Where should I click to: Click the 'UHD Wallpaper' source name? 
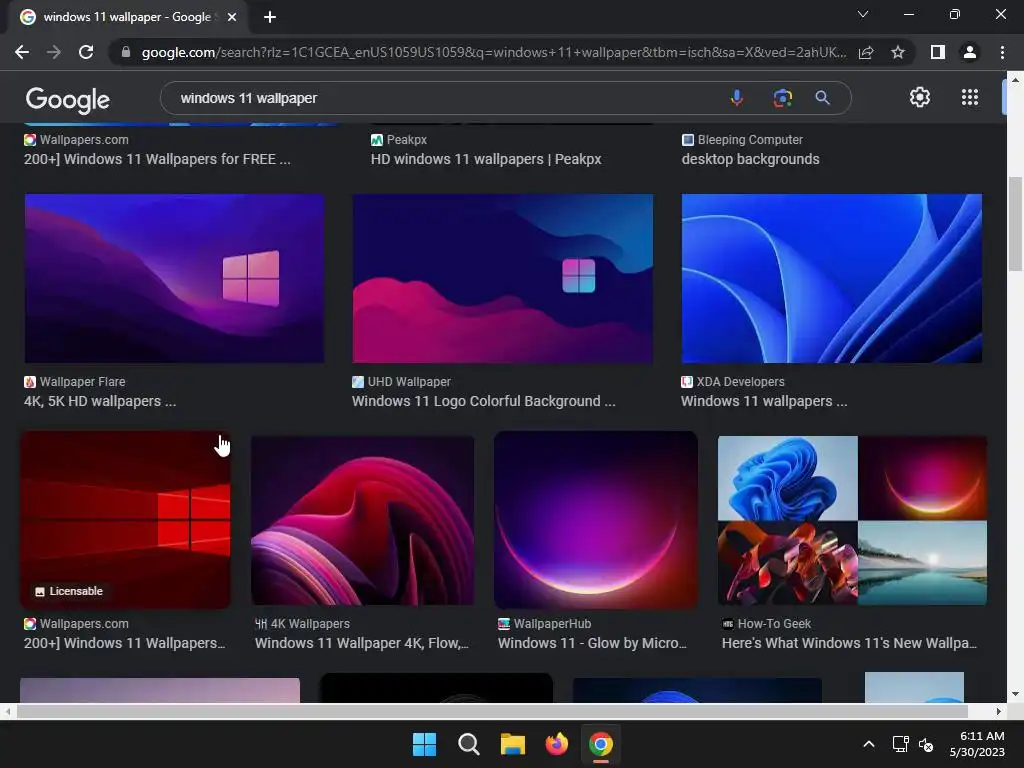point(409,381)
